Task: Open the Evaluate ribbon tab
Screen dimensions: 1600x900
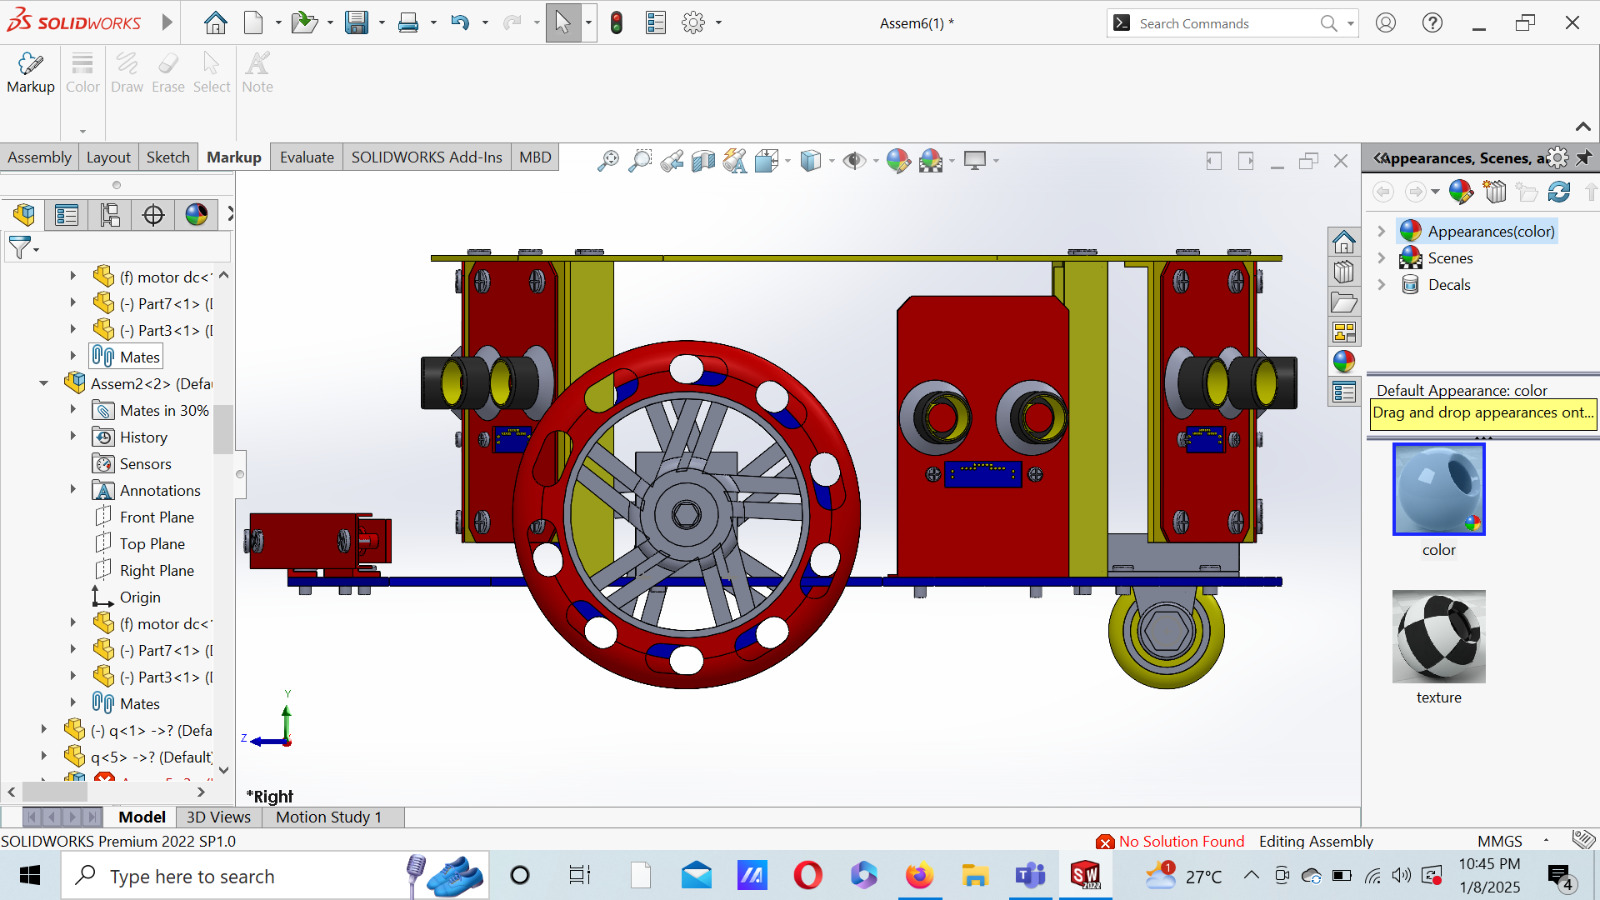Action: click(306, 157)
